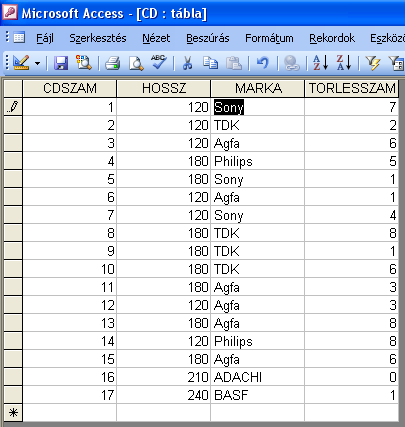Click the Insert Hyperlink globe icon

[x=292, y=63]
